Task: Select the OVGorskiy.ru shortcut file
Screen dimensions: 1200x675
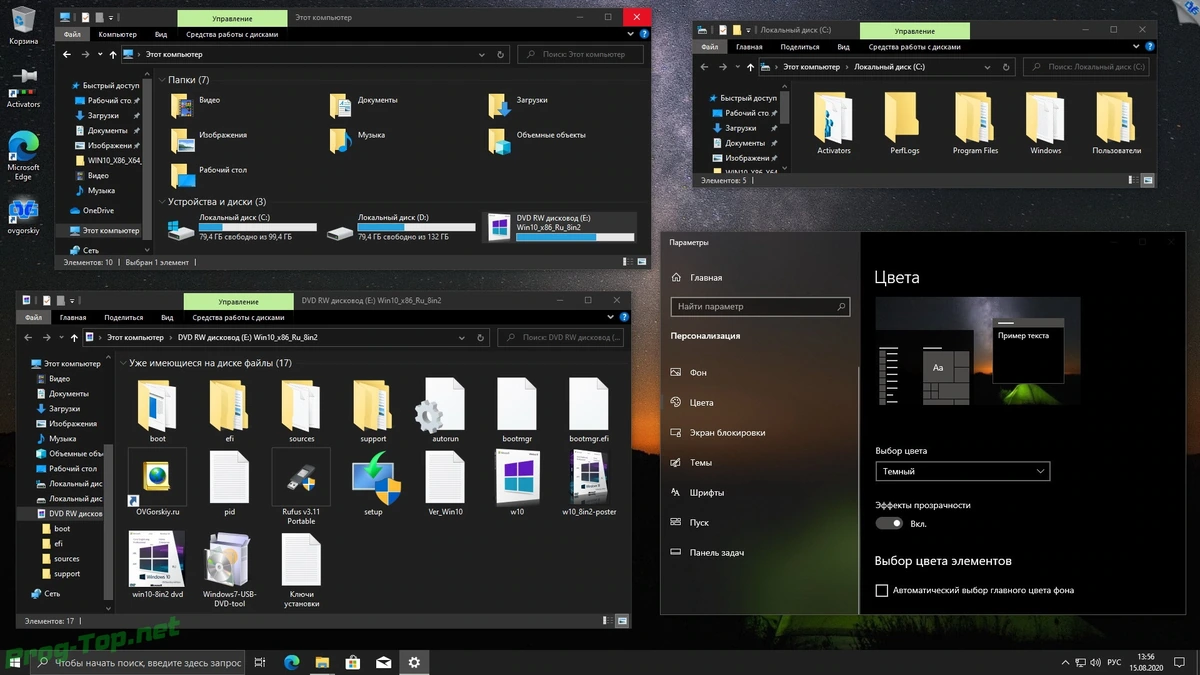Action: point(157,483)
